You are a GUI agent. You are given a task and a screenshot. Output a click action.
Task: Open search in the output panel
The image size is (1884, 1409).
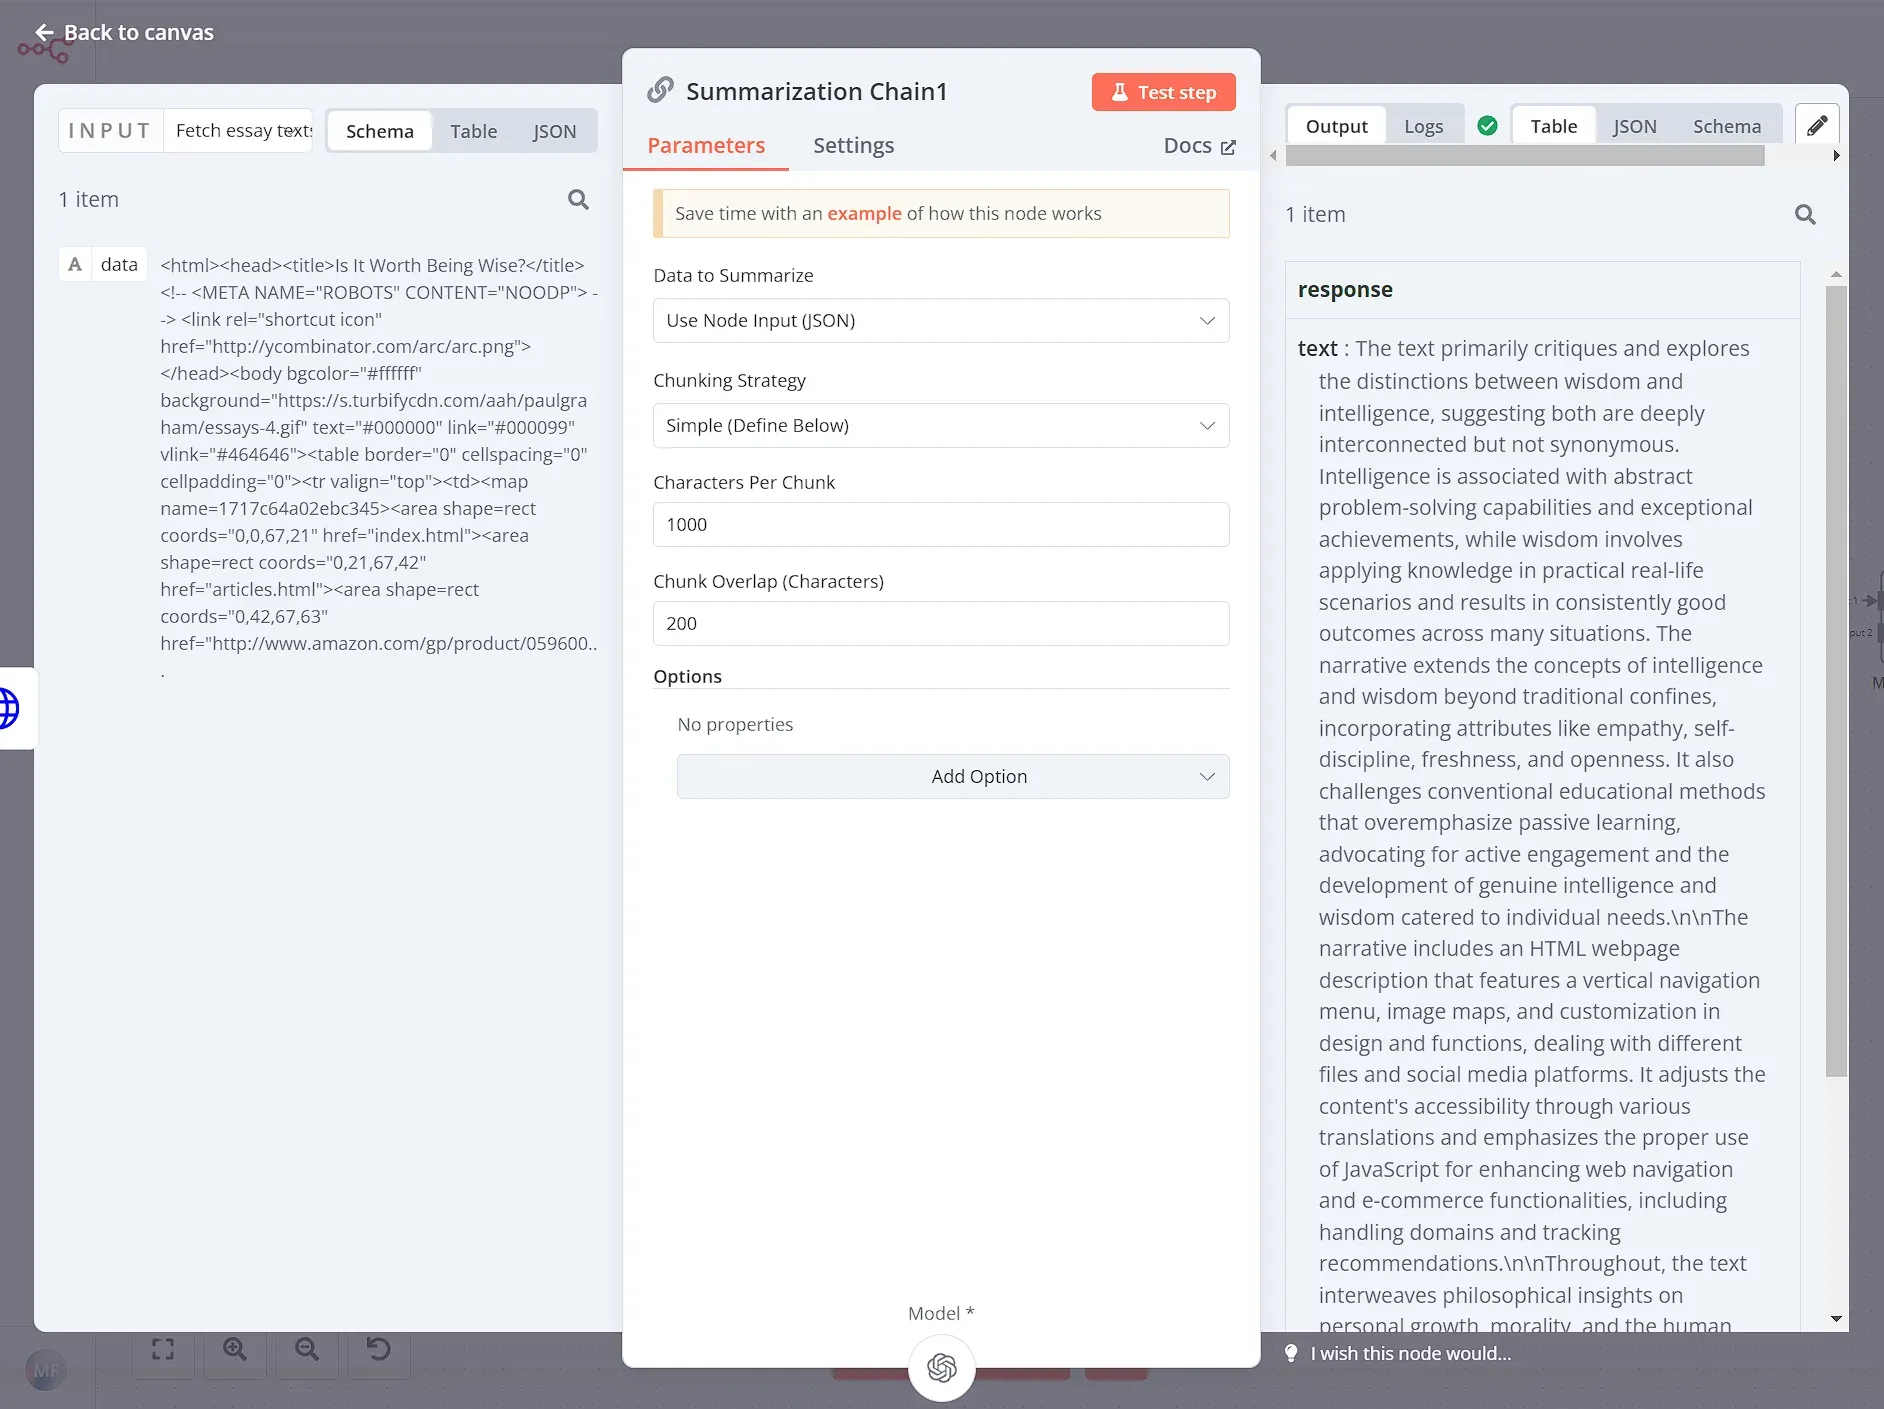click(x=1805, y=214)
